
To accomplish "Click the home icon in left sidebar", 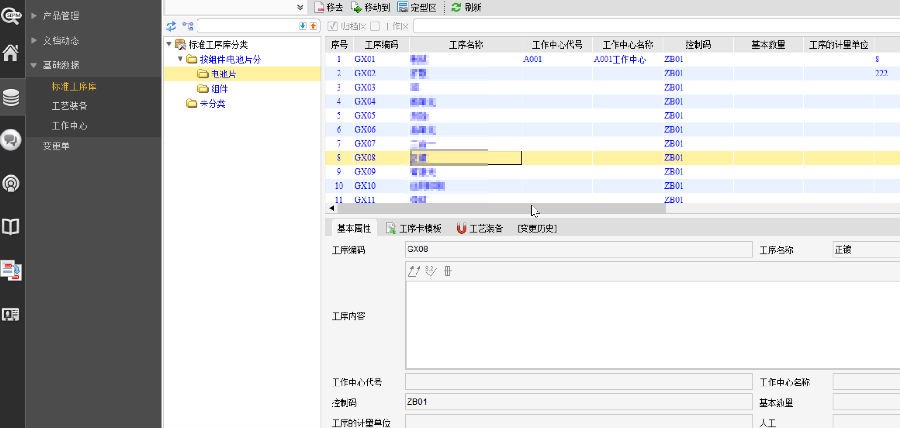I will (x=12, y=53).
